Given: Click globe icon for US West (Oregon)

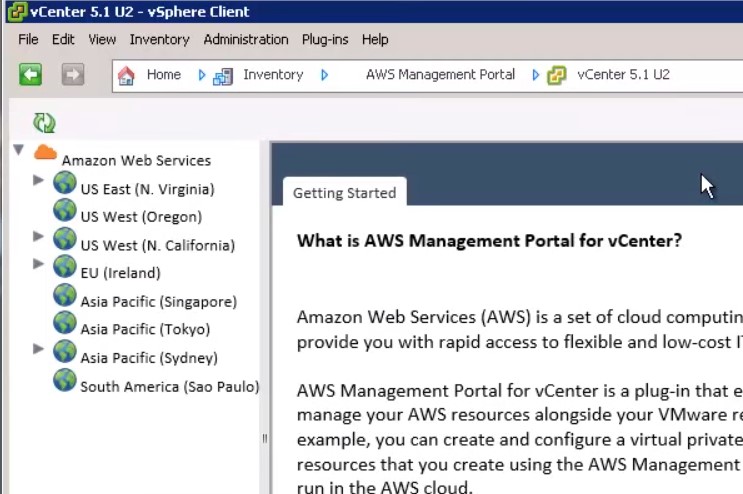Looking at the screenshot, I should coord(64,210).
